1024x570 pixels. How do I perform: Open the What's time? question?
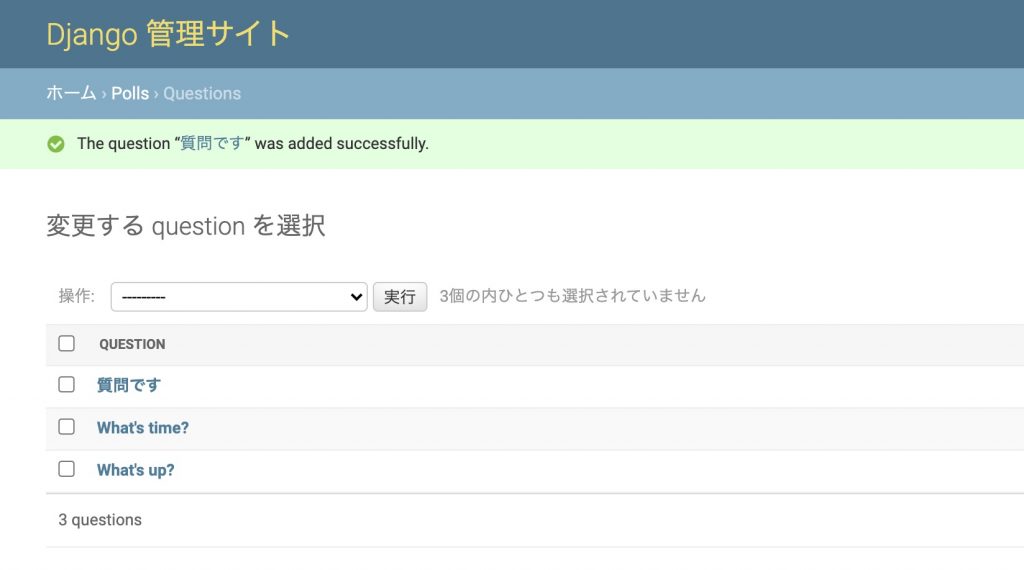coord(143,428)
